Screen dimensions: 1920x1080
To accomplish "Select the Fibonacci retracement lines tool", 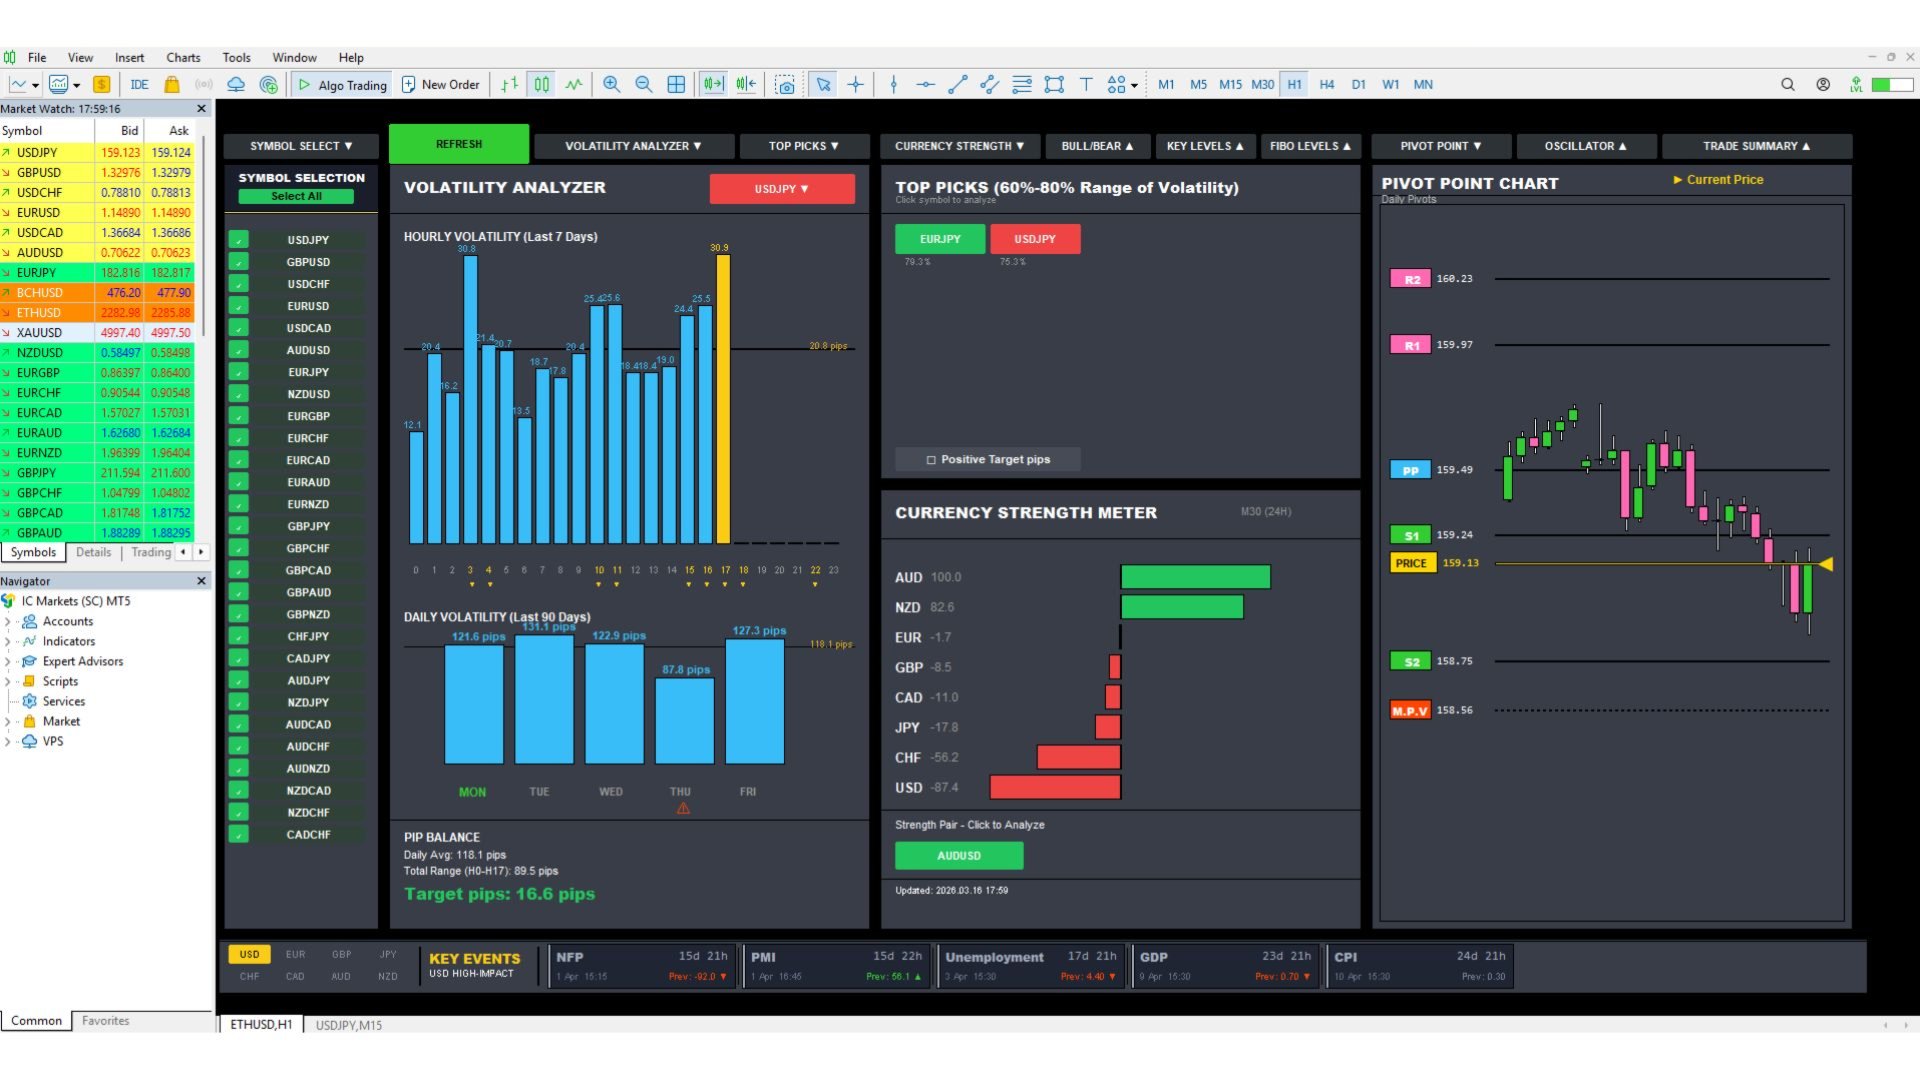I will coord(1021,85).
